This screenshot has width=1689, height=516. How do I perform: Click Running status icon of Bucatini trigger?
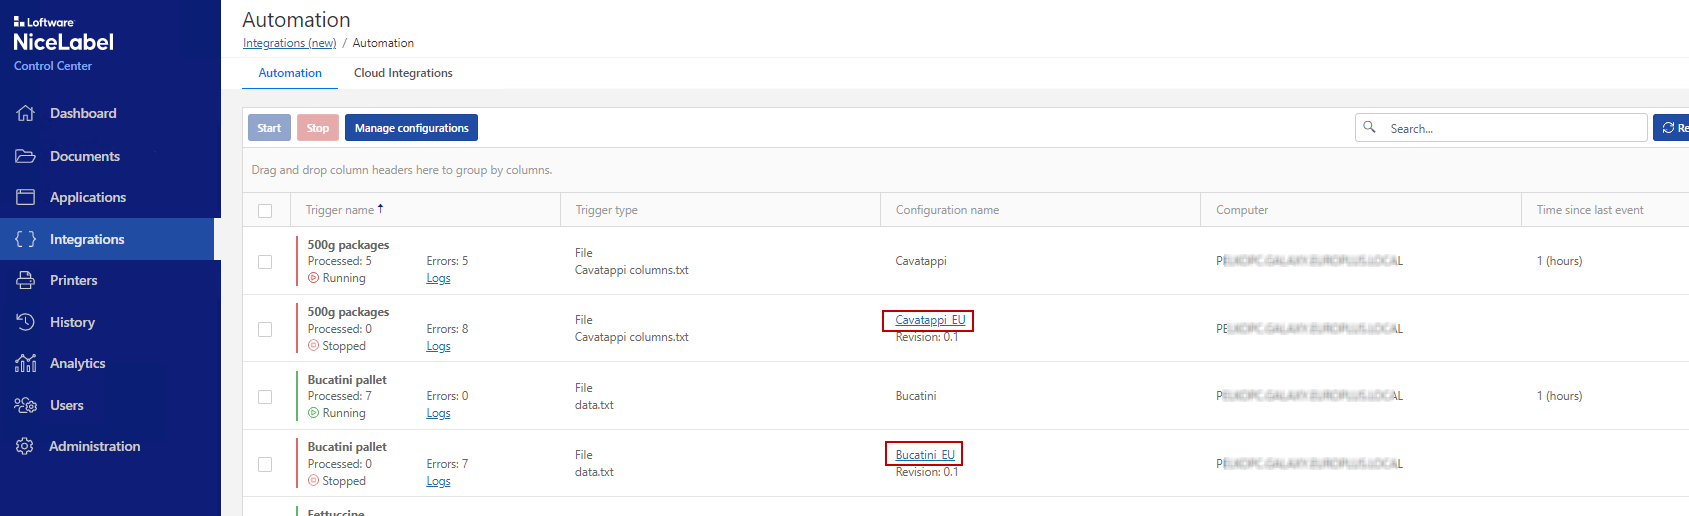[x=313, y=413]
